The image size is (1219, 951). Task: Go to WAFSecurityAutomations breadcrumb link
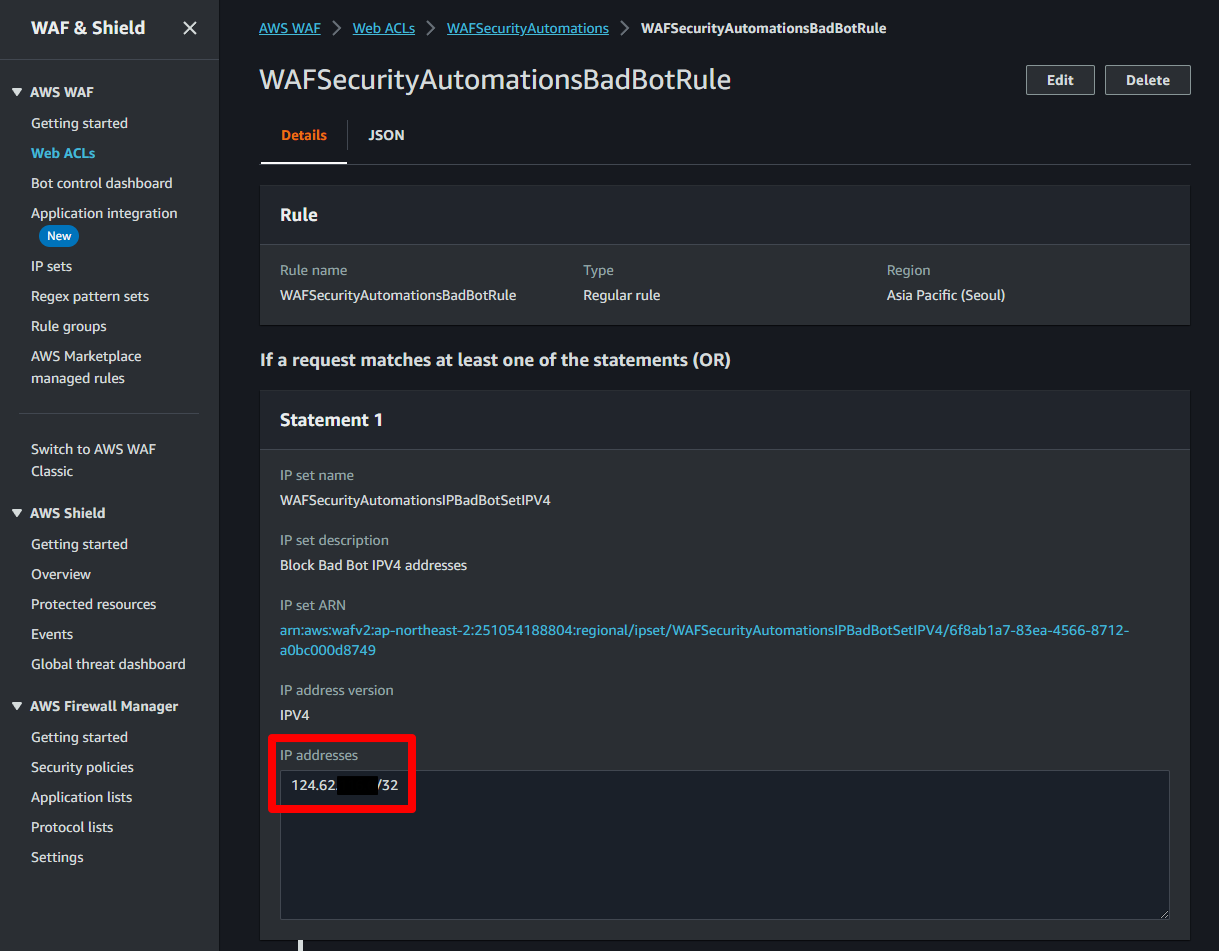(528, 28)
